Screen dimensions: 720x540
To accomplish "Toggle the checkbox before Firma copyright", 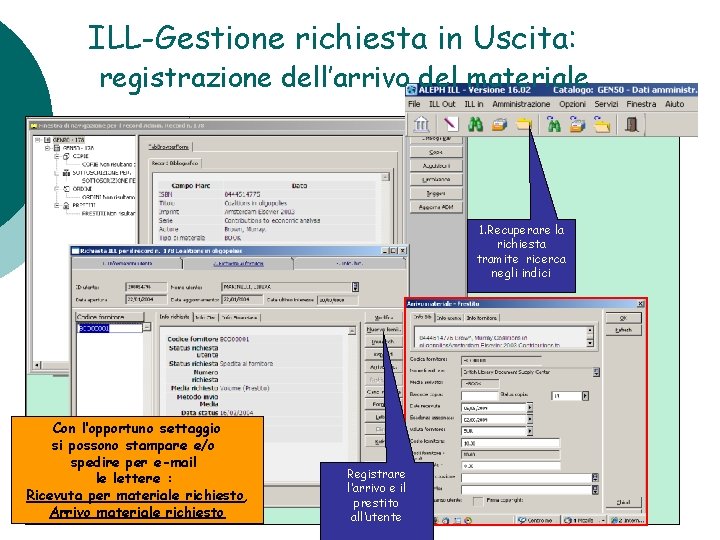I will point(478,501).
